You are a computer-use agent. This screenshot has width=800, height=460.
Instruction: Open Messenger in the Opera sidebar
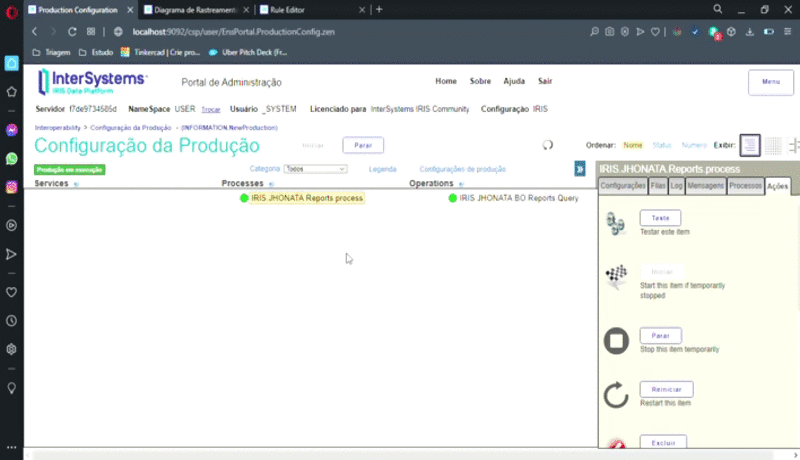(12, 130)
